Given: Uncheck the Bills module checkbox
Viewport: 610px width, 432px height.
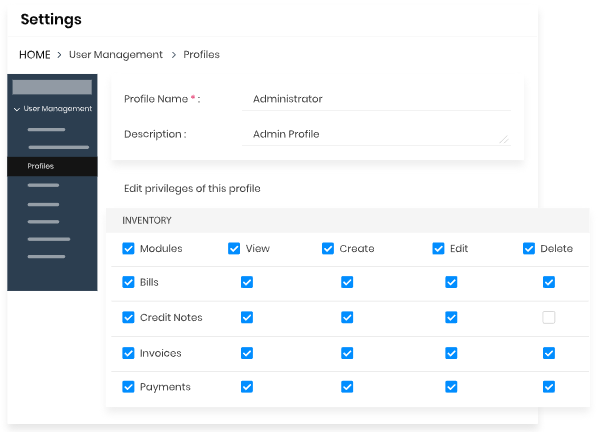Looking at the screenshot, I should point(128,283).
